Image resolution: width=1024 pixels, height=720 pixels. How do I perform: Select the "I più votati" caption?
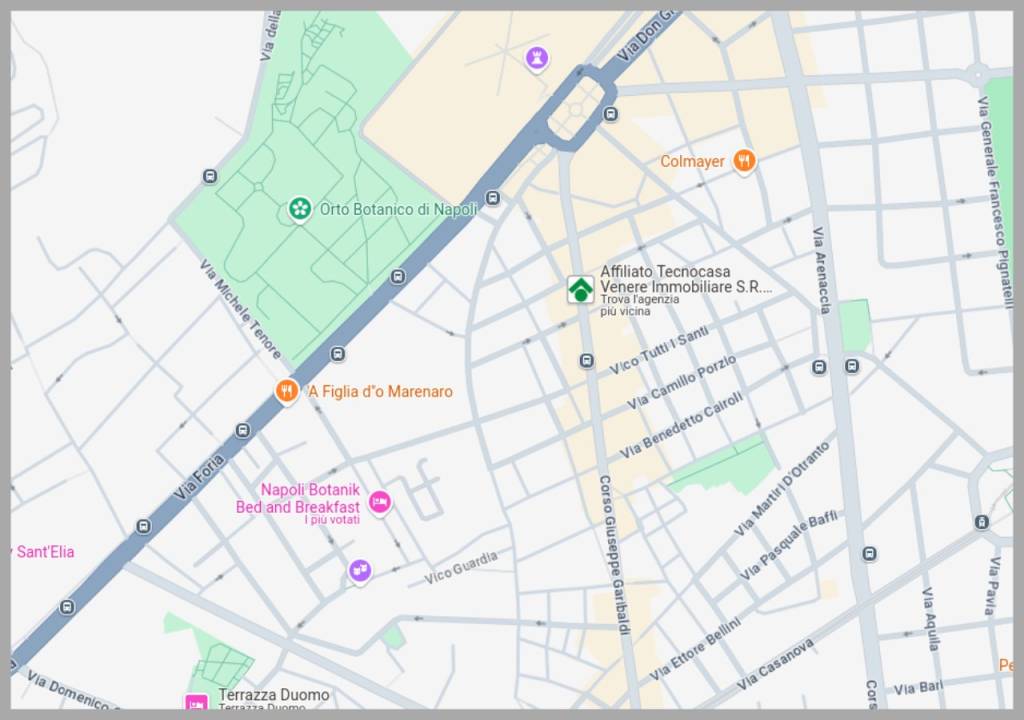(x=332, y=520)
